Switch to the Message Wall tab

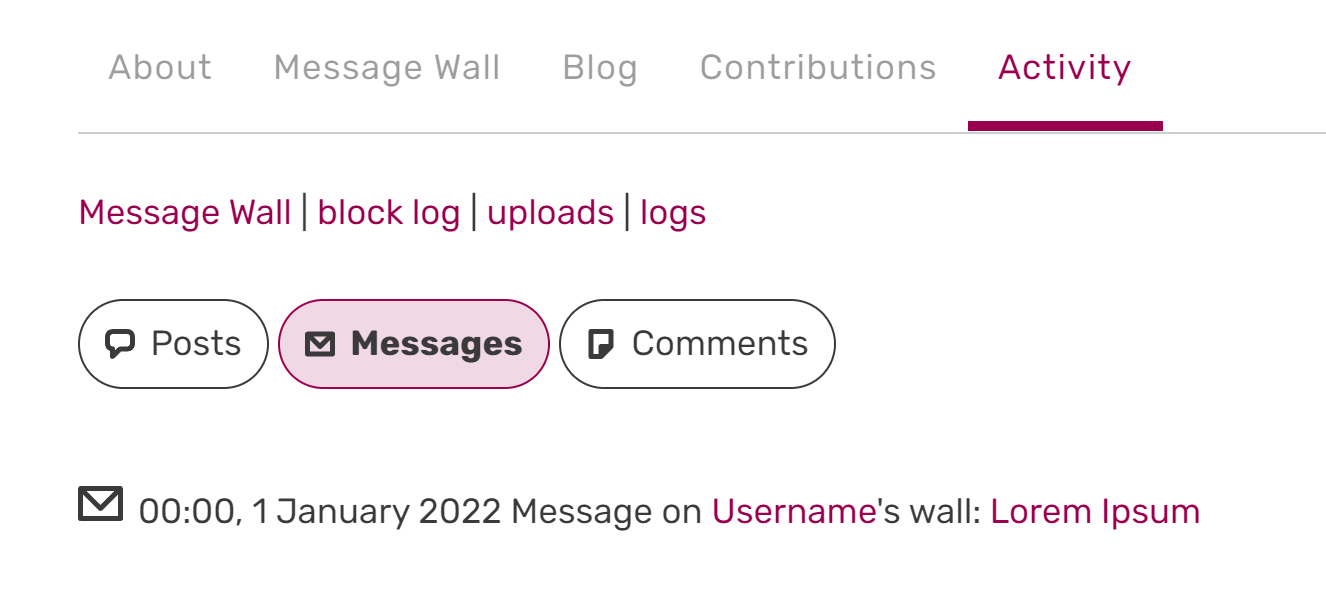click(387, 68)
